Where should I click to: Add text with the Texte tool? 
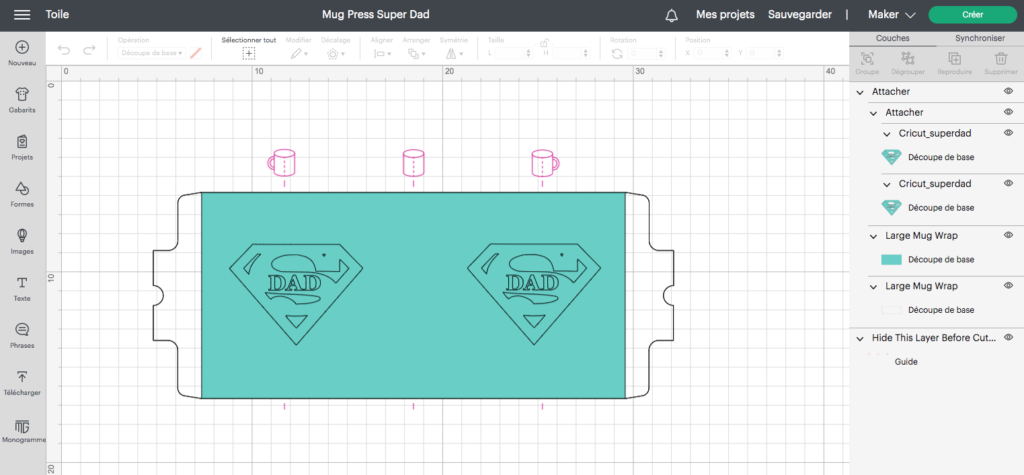[x=22, y=288]
